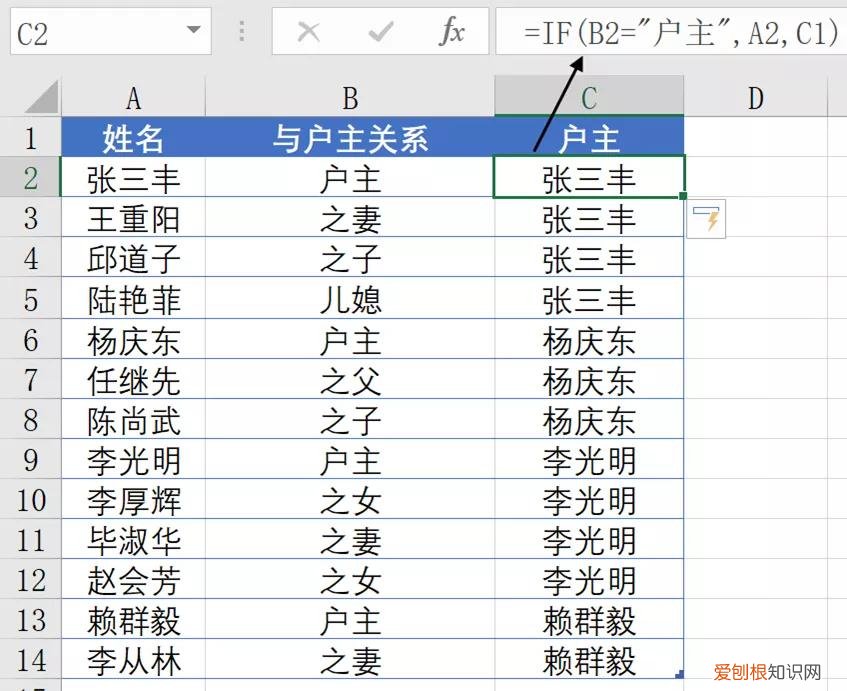Click the vertical dots separator beside Name Box
The height and width of the screenshot is (691, 847).
(240, 31)
